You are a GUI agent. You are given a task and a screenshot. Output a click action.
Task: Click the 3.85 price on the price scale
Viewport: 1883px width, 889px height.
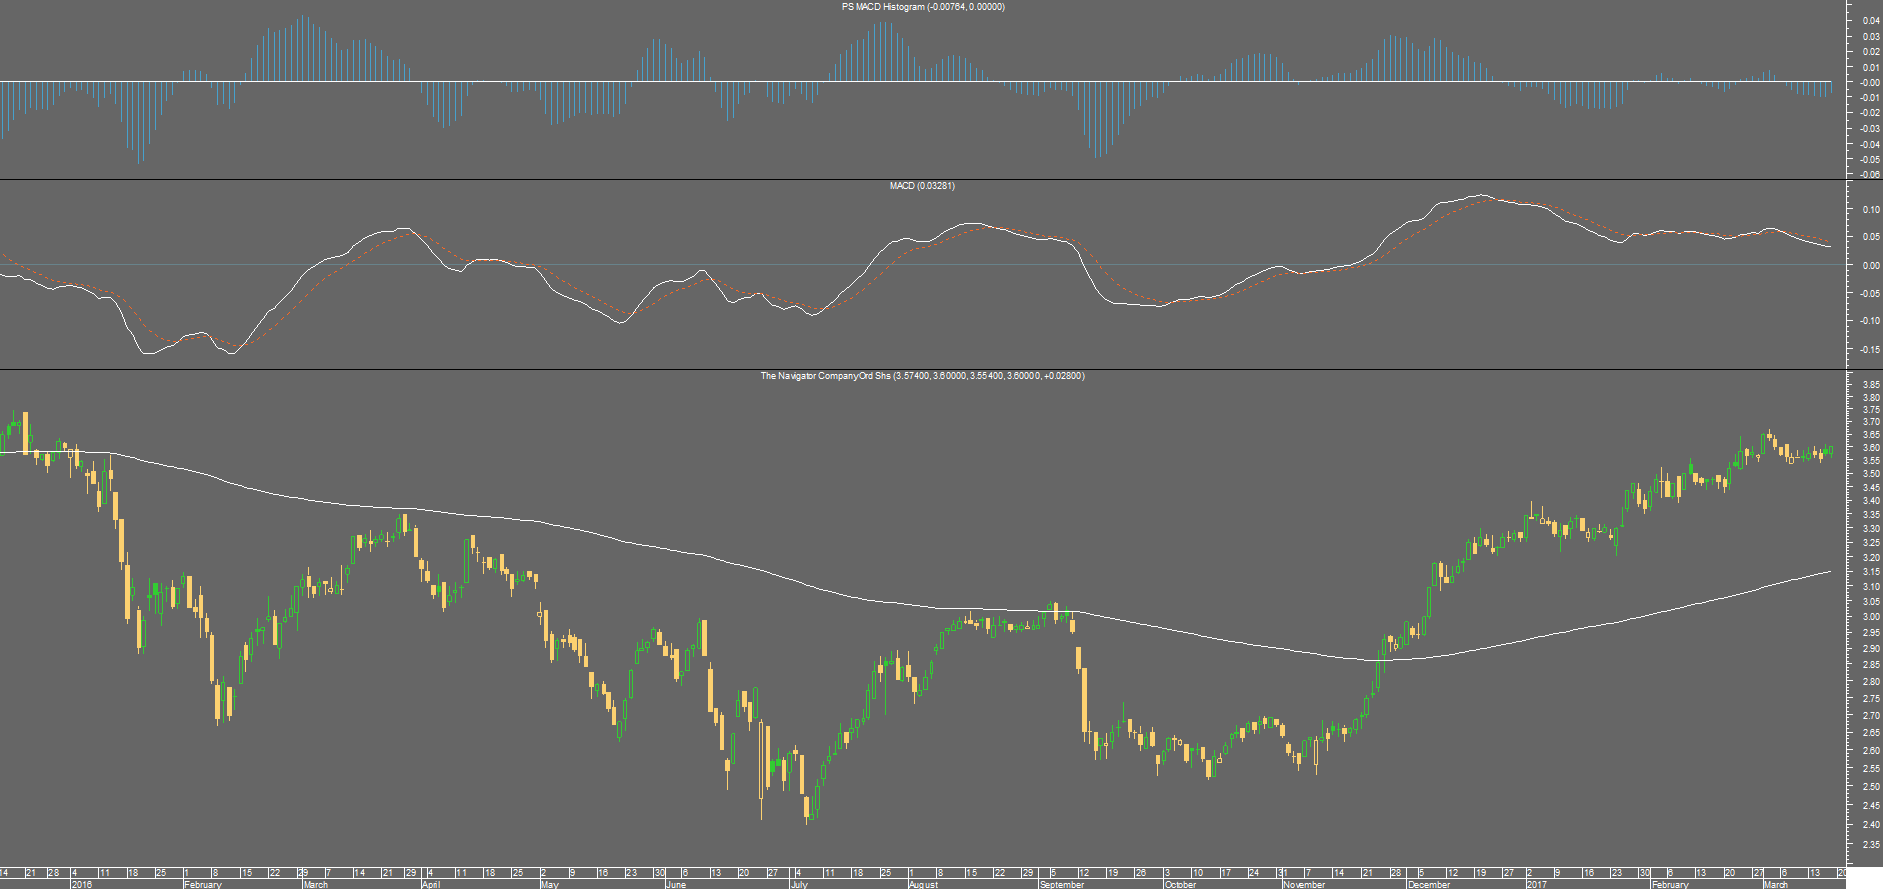(1871, 385)
